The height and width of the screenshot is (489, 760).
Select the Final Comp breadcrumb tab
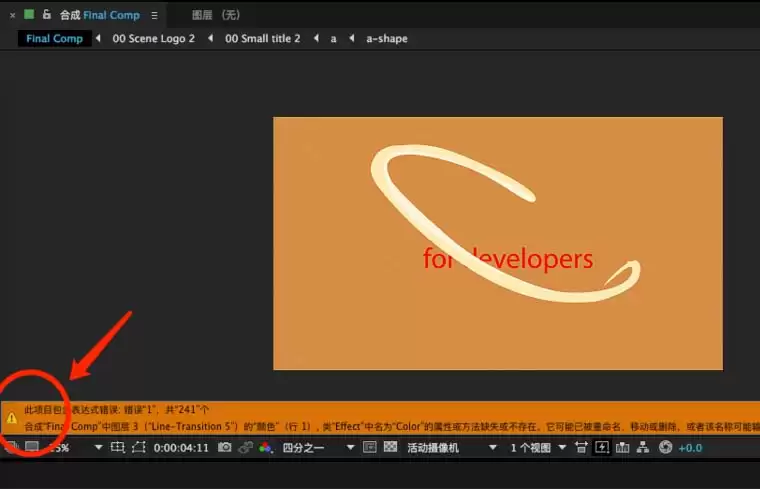click(x=54, y=38)
